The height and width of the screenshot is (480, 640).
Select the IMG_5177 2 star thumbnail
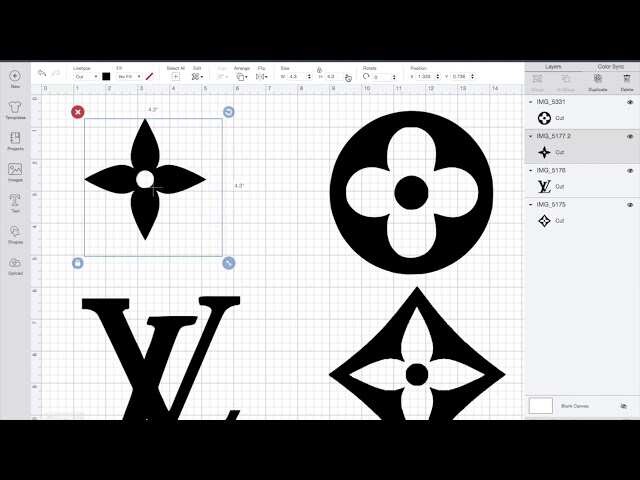point(544,153)
